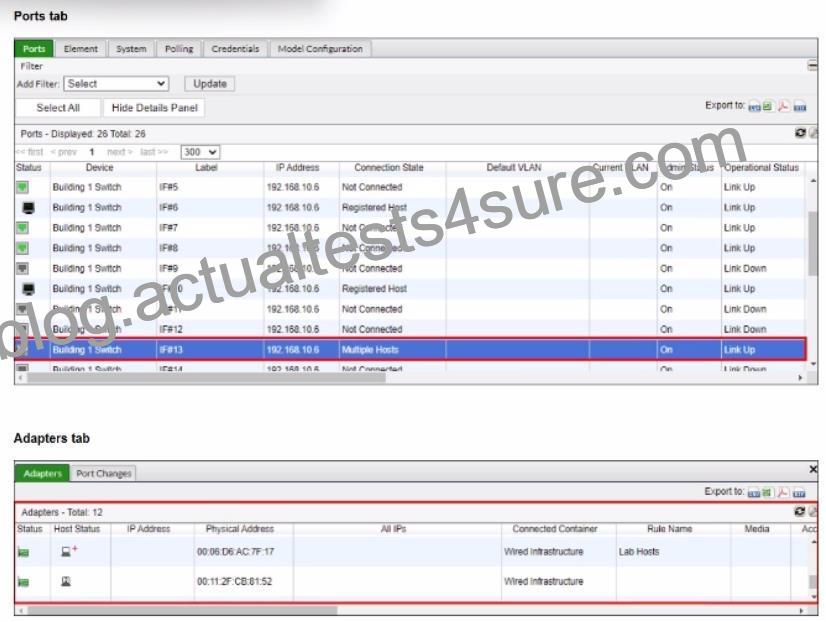
Task: Export ports list to PDF icon
Action: pos(783,106)
